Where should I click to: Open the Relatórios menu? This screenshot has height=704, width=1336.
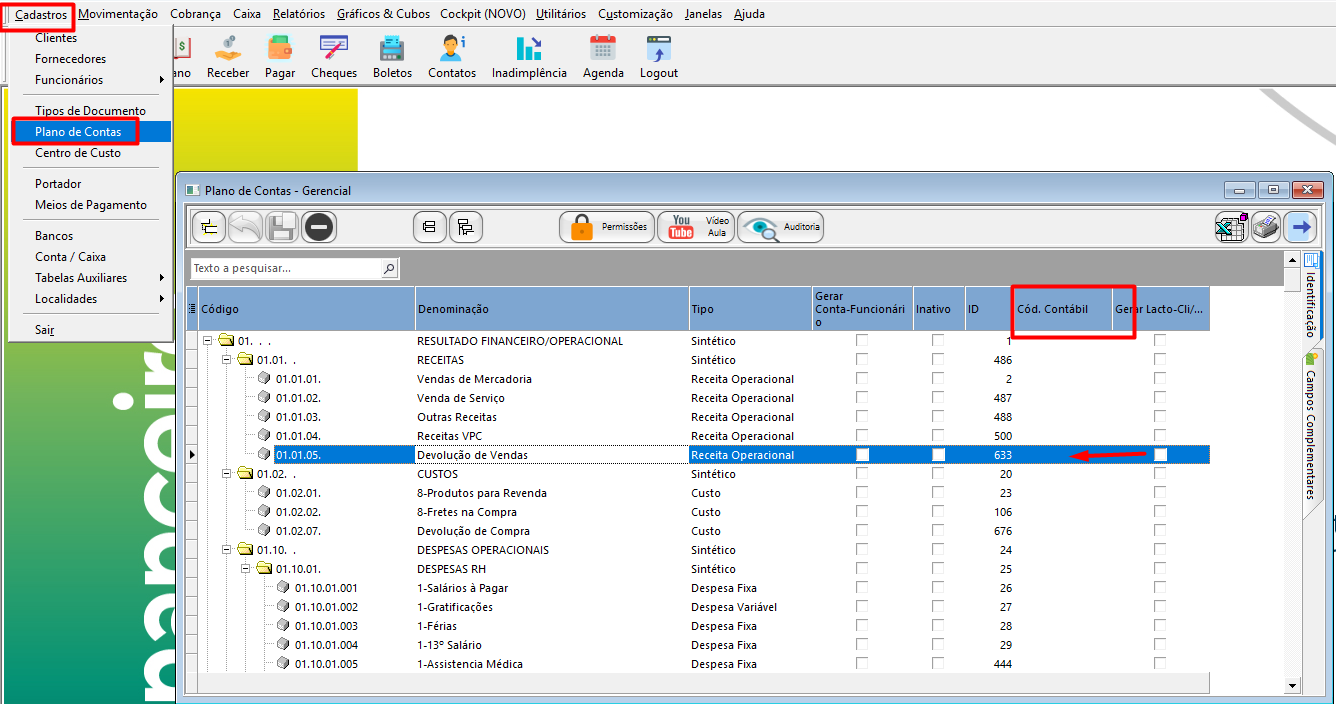pyautogui.click(x=299, y=14)
